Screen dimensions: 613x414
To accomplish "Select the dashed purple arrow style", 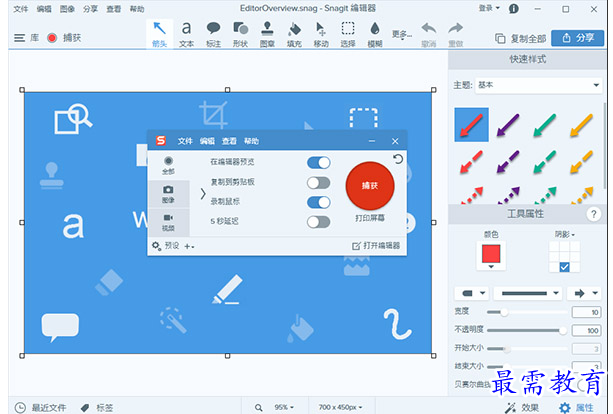I will pyautogui.click(x=508, y=161).
